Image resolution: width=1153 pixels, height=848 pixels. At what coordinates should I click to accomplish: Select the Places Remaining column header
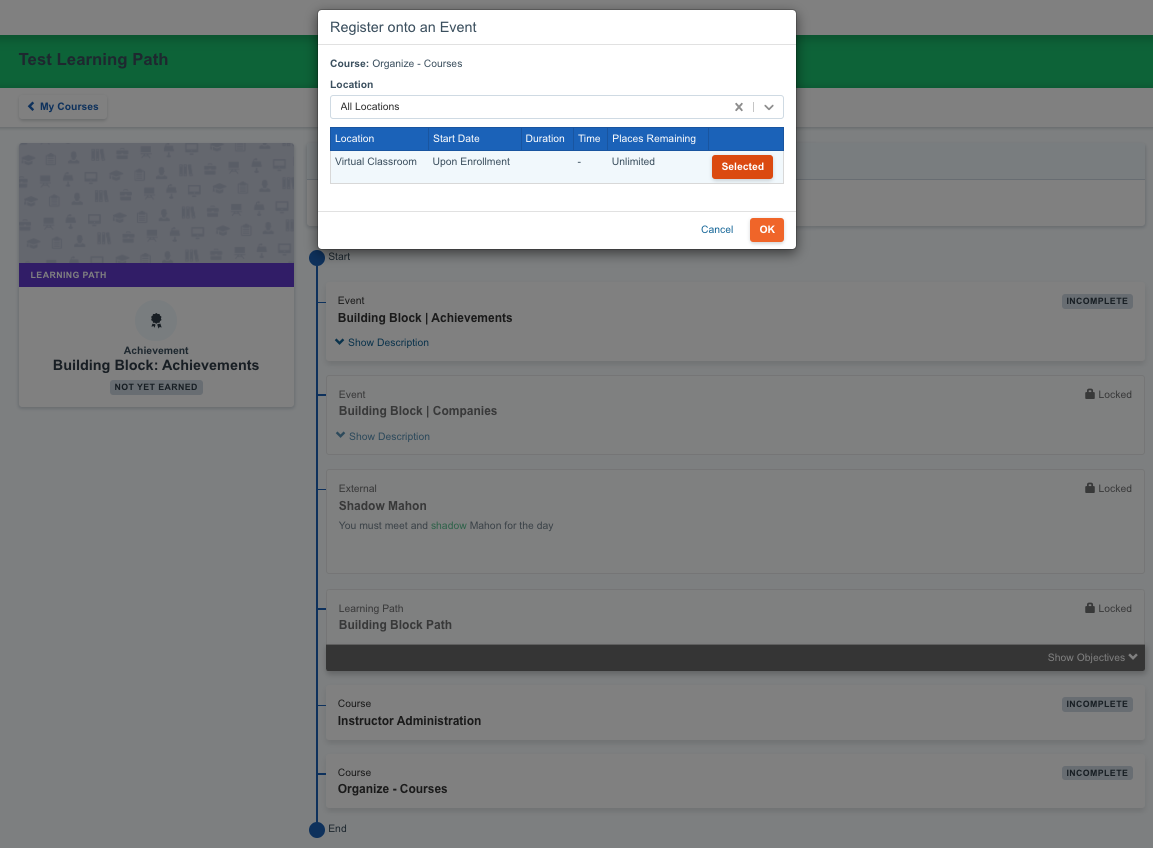655,138
